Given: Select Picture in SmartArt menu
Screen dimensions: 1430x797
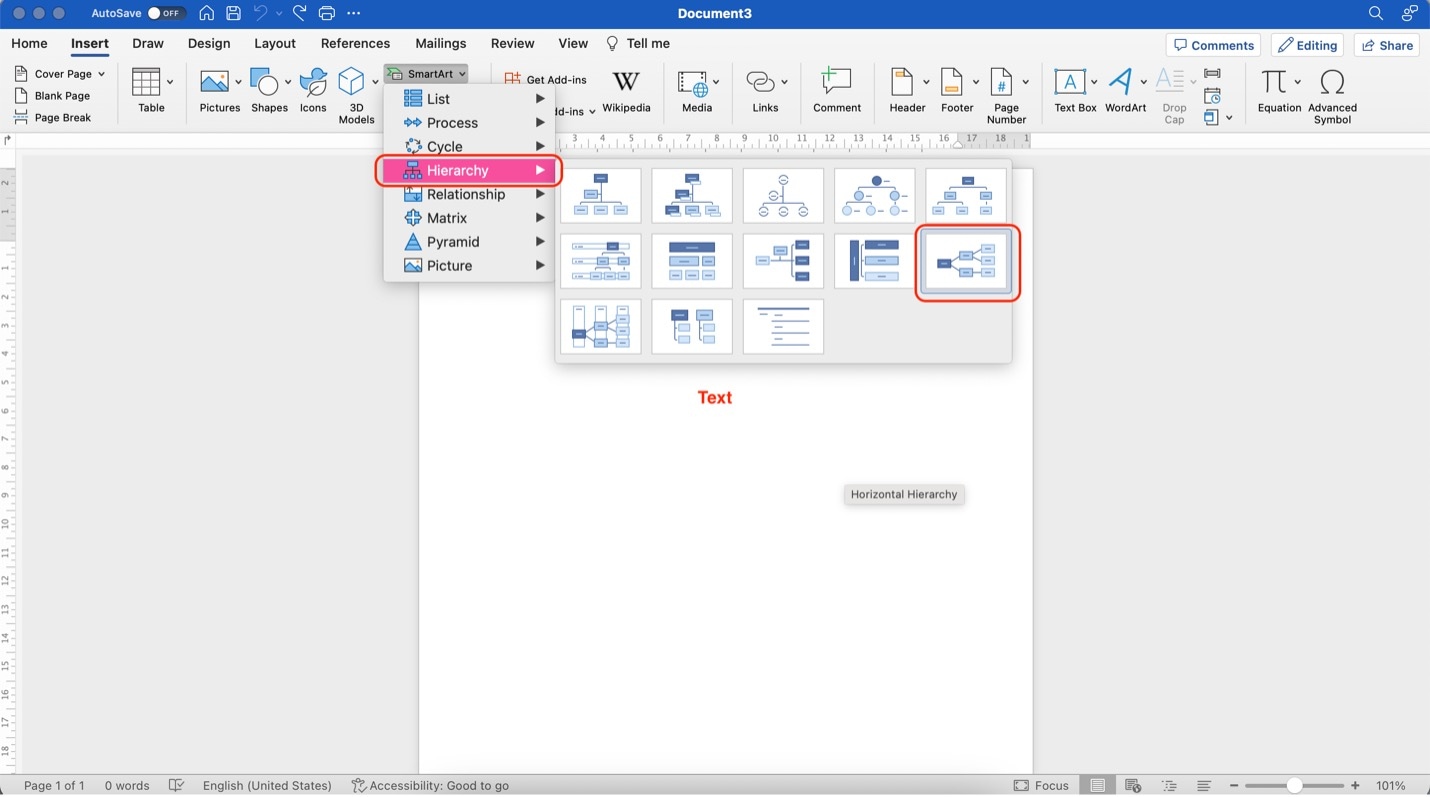Looking at the screenshot, I should (469, 266).
